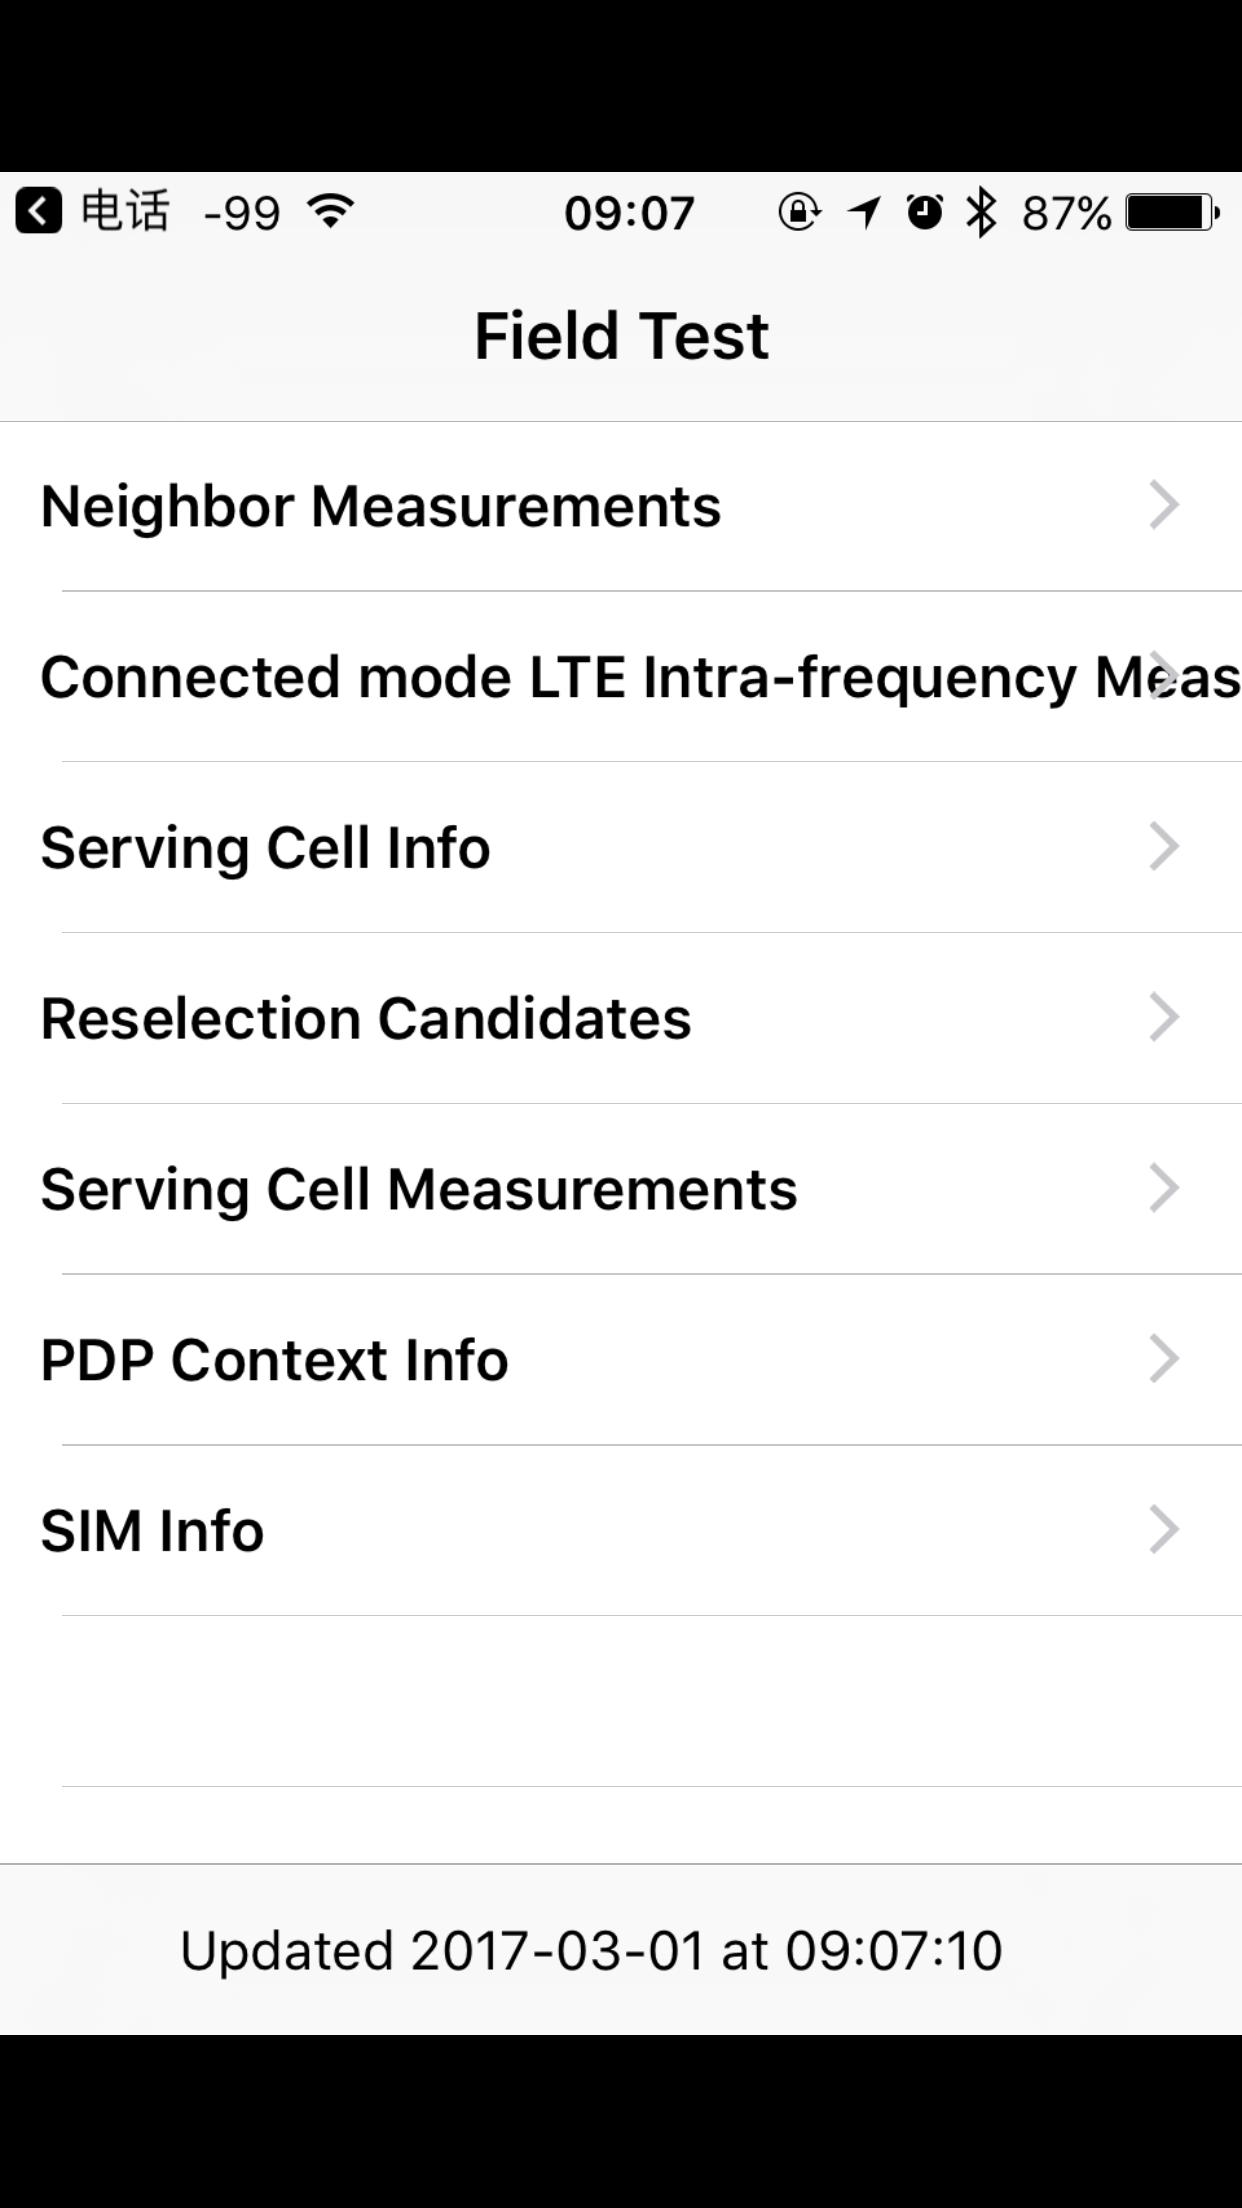This screenshot has height=2208, width=1242.
Task: Tap the chevron beside Serving Cell Info
Action: [1163, 847]
